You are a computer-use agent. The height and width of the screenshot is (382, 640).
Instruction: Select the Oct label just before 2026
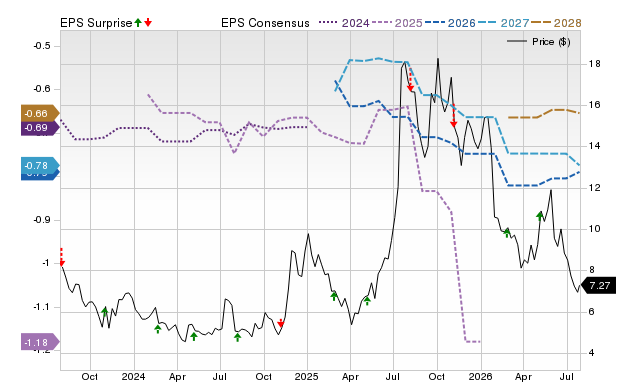[437, 376]
